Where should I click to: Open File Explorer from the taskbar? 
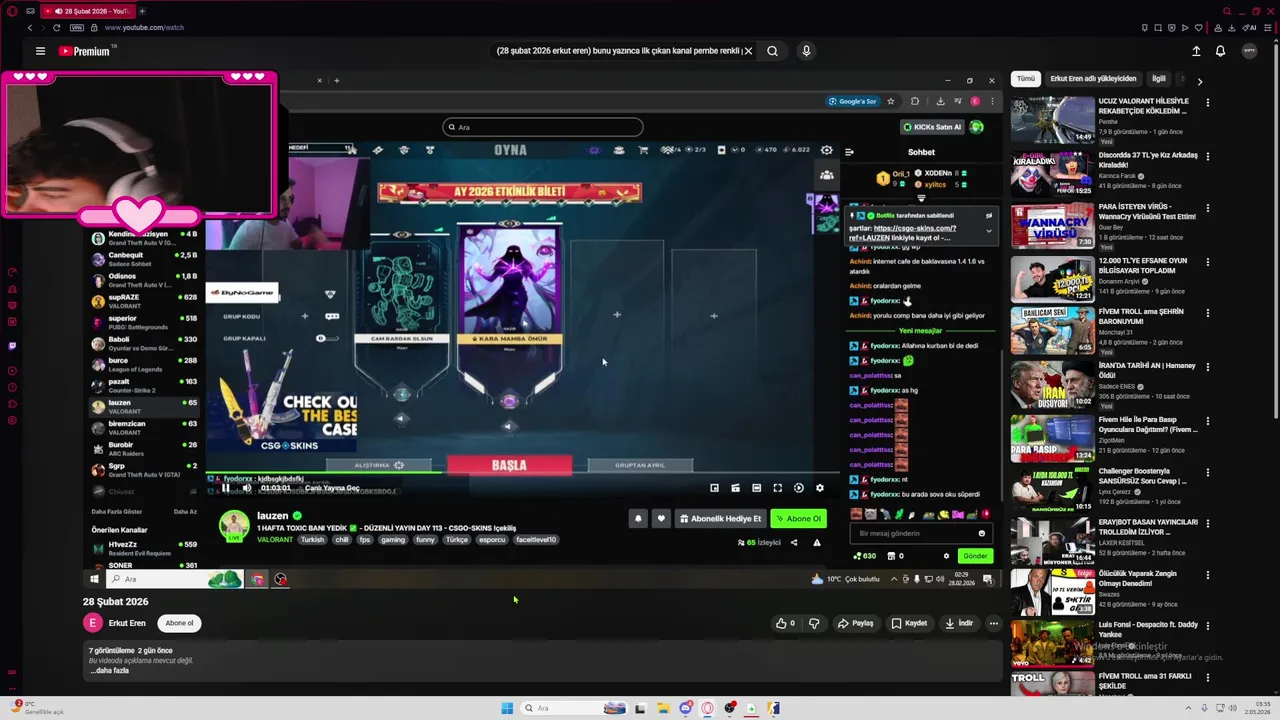pyautogui.click(x=662, y=708)
